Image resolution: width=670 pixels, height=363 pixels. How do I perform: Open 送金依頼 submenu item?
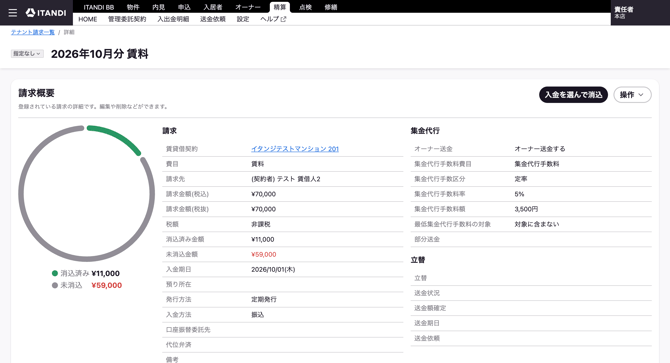click(213, 19)
